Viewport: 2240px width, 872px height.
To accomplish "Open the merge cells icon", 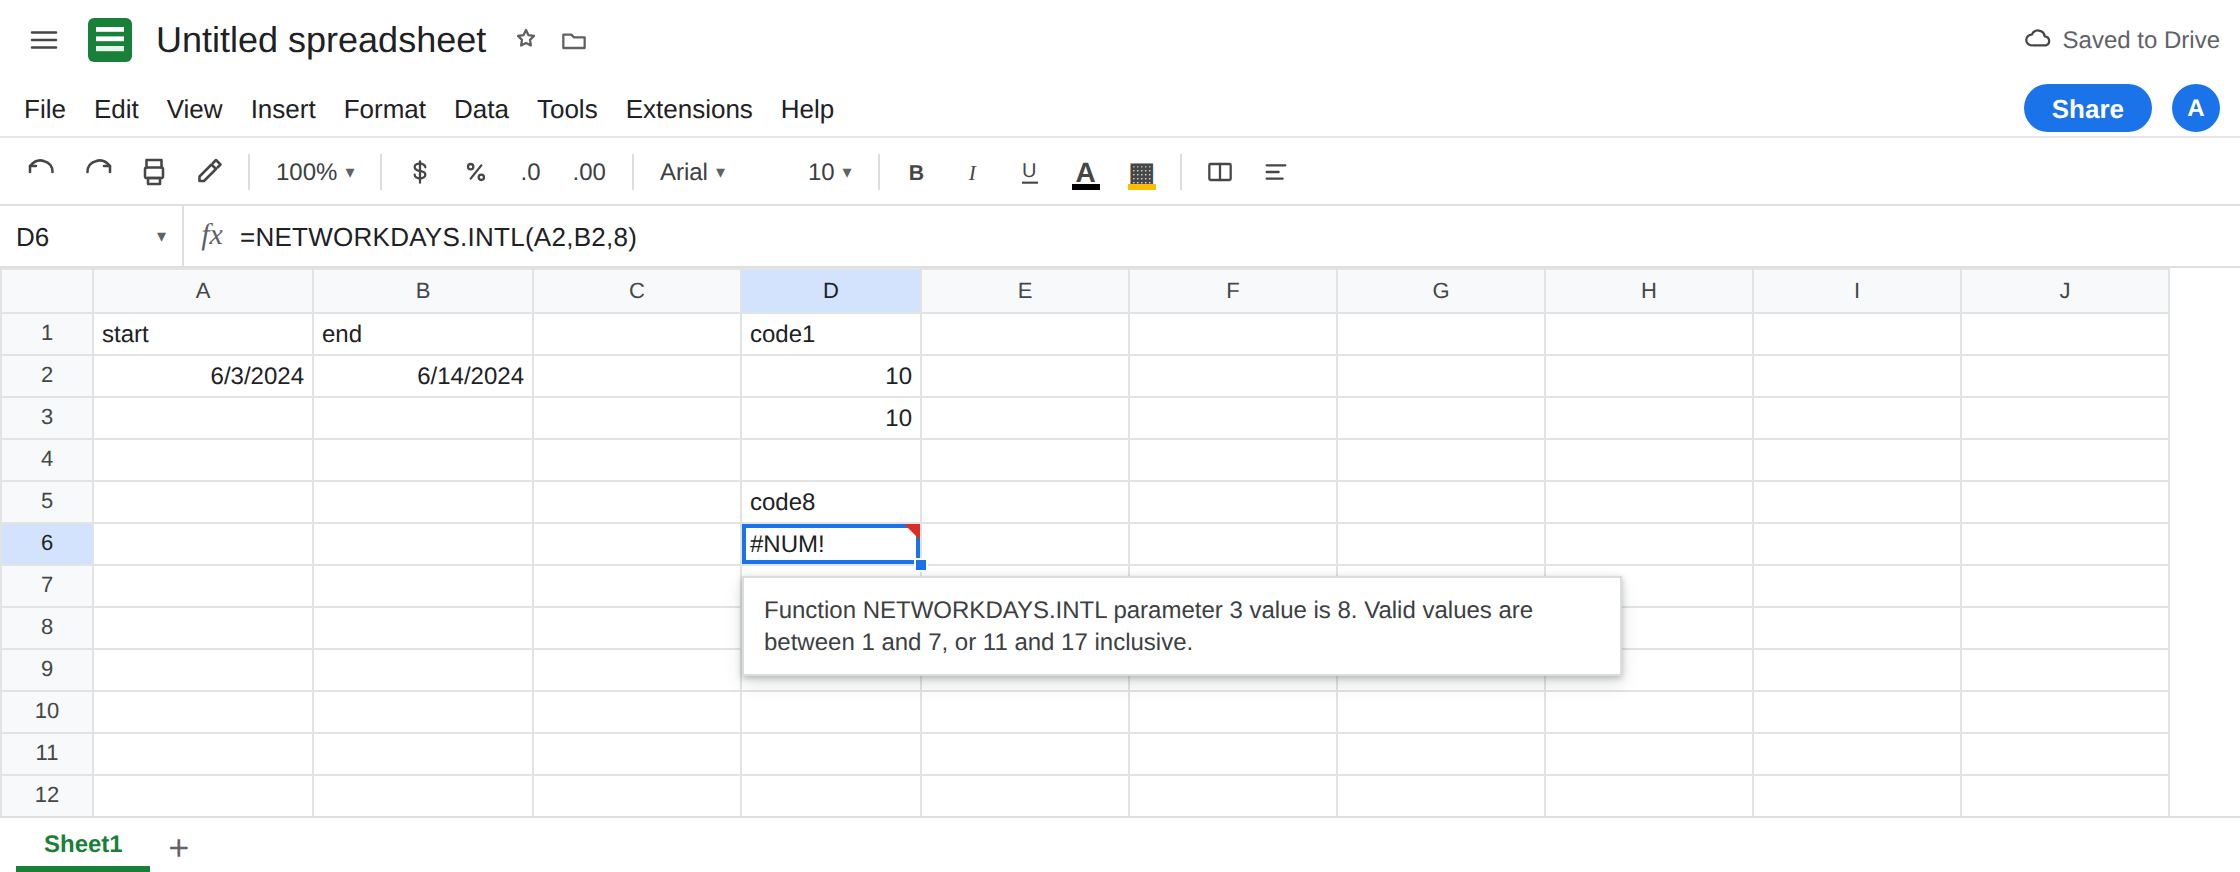I will (x=1220, y=172).
